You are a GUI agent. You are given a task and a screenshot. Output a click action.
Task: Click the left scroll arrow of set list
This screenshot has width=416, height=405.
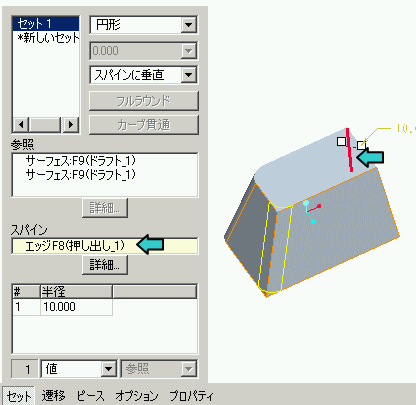point(21,125)
